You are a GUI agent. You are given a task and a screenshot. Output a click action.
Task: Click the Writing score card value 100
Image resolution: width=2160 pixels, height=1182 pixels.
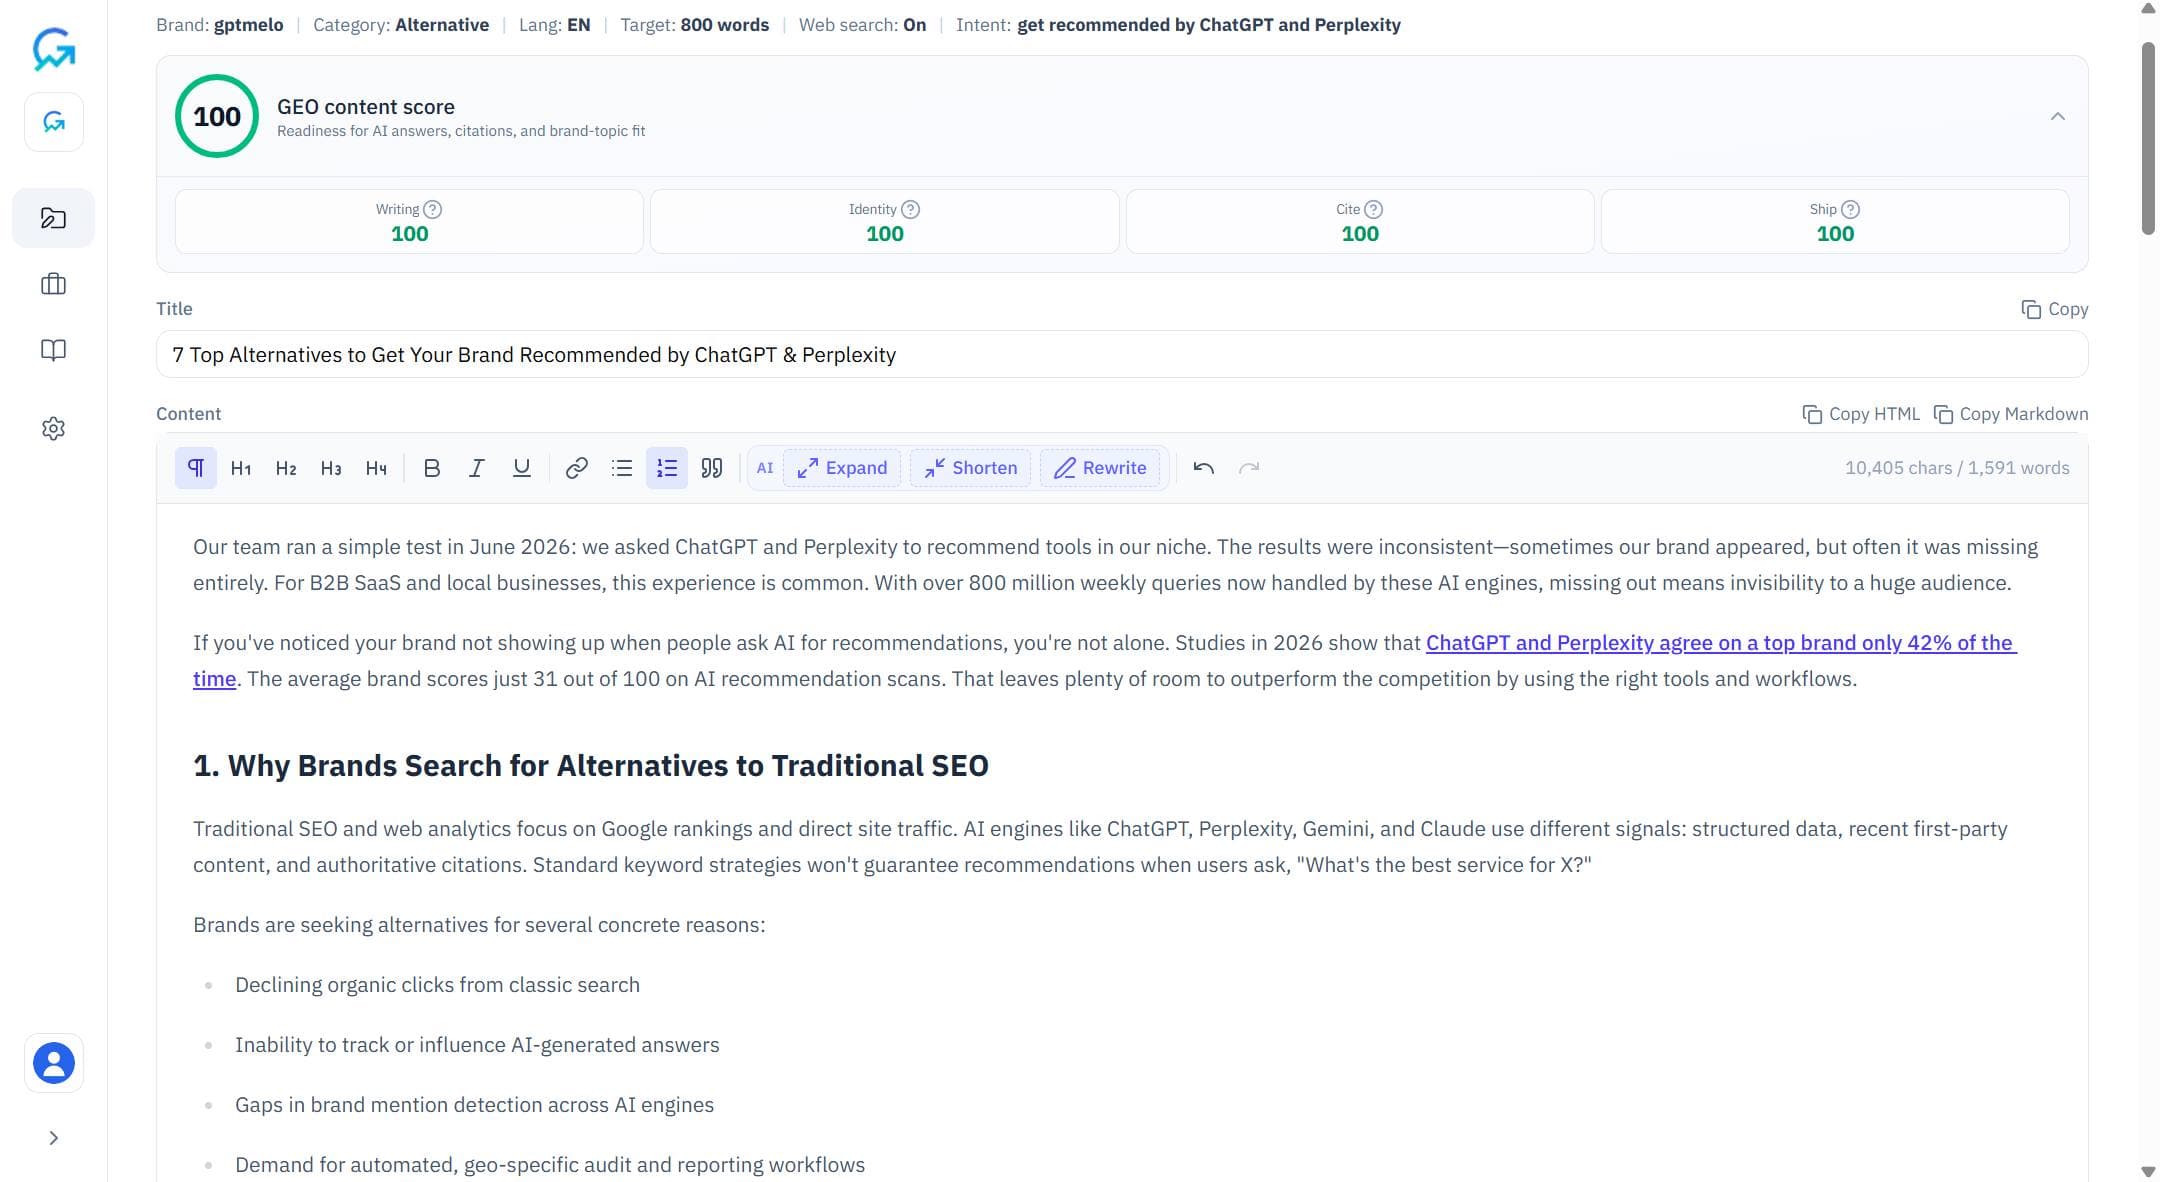tap(409, 234)
